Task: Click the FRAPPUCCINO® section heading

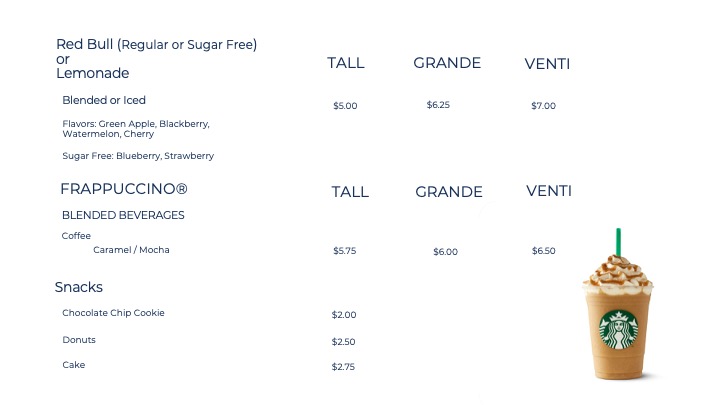Action: [x=124, y=189]
